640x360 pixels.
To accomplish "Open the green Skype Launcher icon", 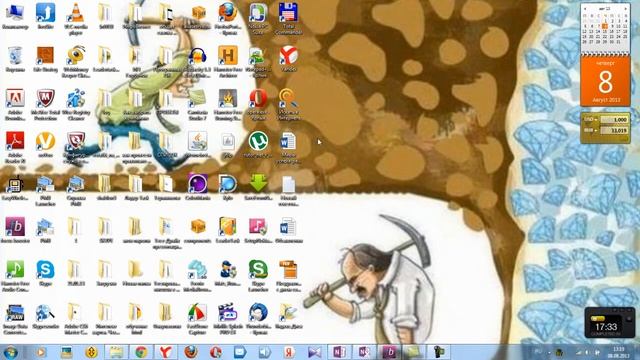I will (258, 276).
